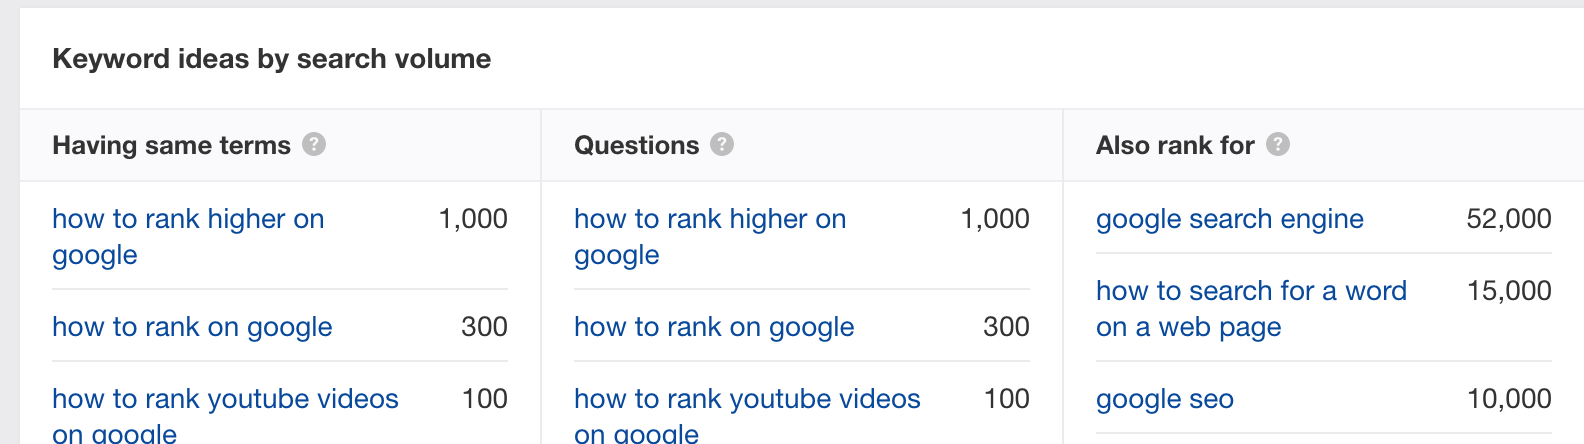Click the 'Also rank for' column header
Image resolution: width=1584 pixels, height=444 pixels.
(x=1175, y=145)
